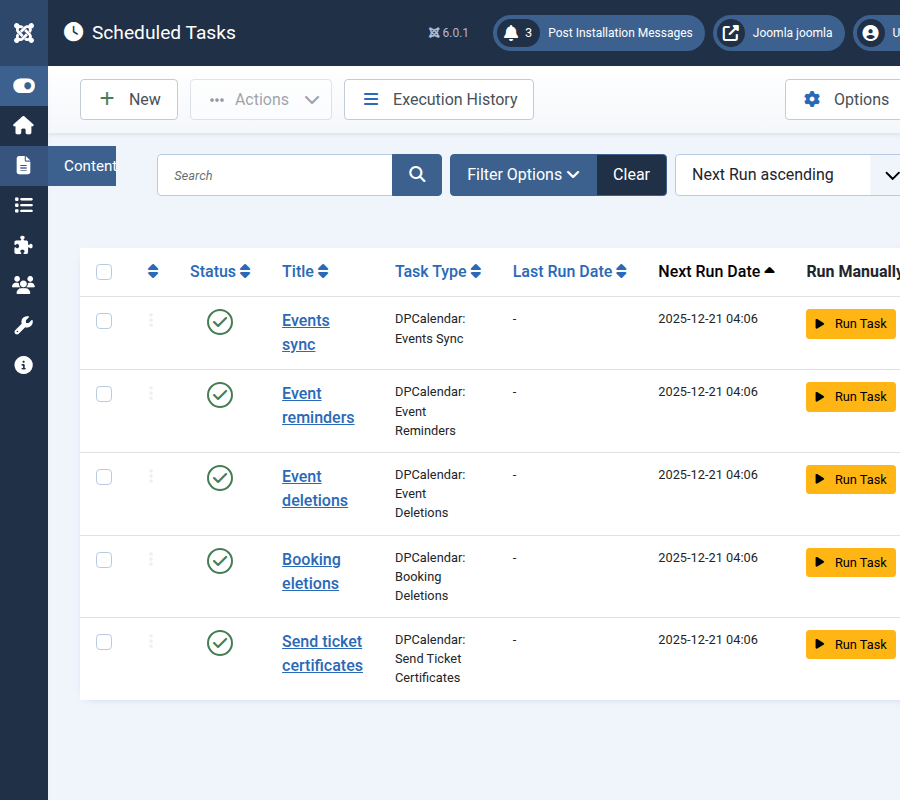Image resolution: width=900 pixels, height=800 pixels.
Task: Open Execution History view
Action: tap(439, 100)
